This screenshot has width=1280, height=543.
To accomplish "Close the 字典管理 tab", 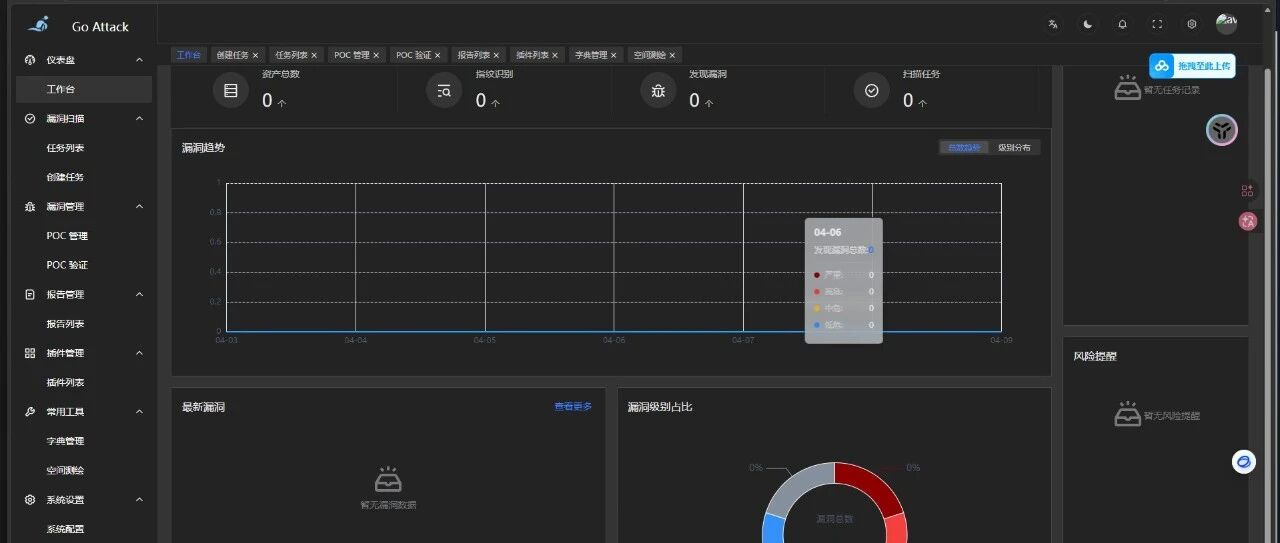I will tap(614, 55).
